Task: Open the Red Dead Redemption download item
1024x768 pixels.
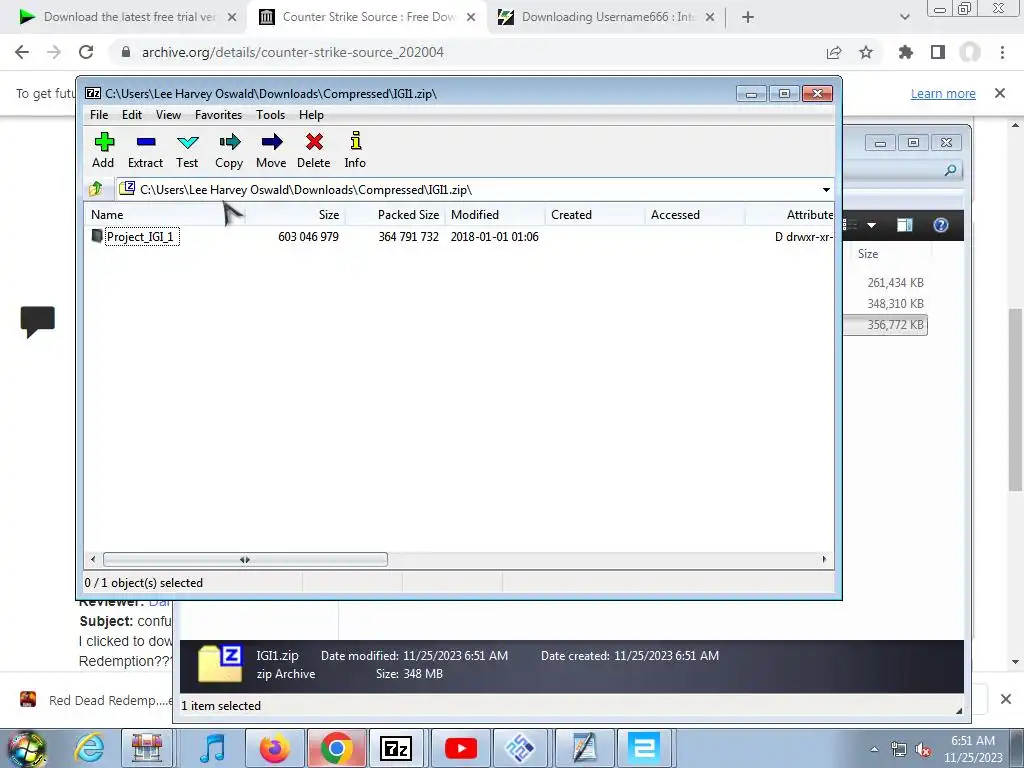Action: coord(97,700)
